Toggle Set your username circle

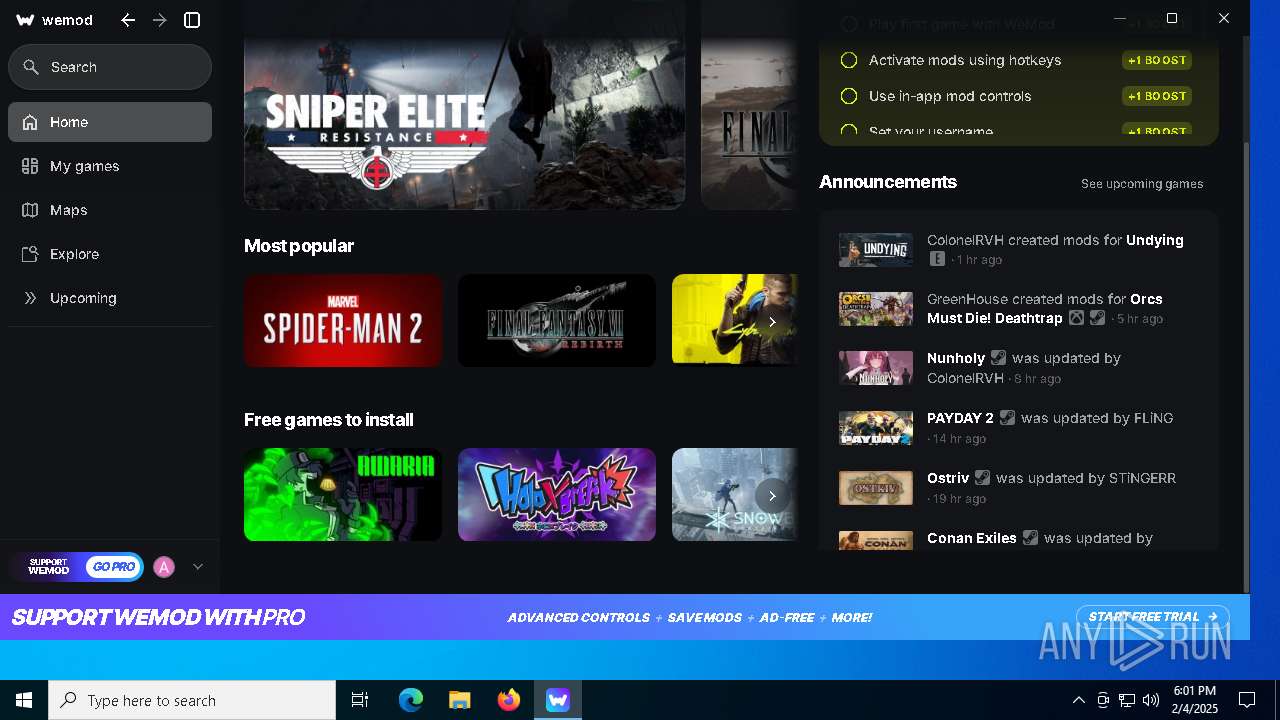point(849,131)
